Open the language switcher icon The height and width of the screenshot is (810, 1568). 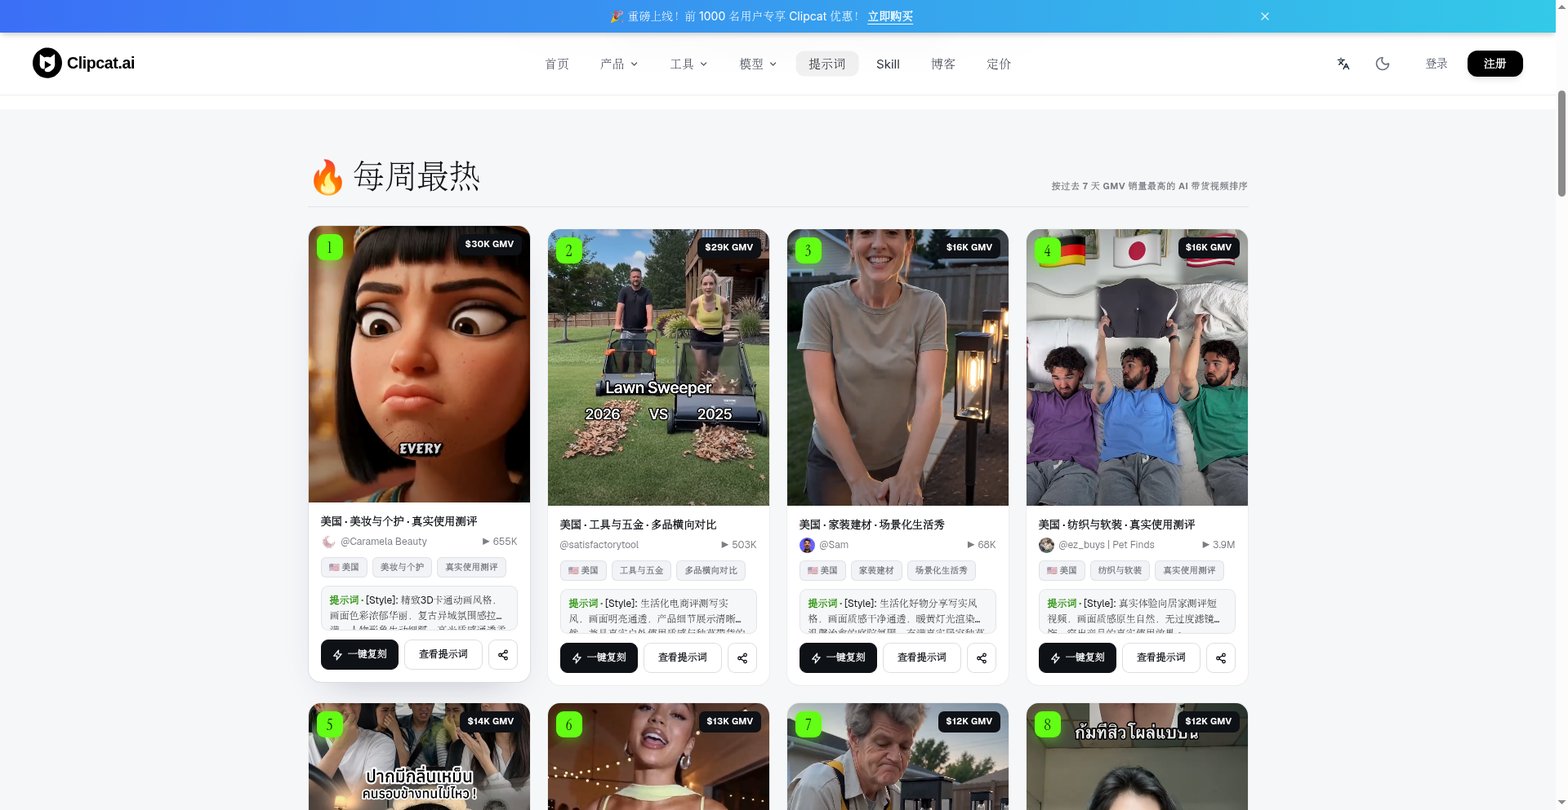point(1343,63)
